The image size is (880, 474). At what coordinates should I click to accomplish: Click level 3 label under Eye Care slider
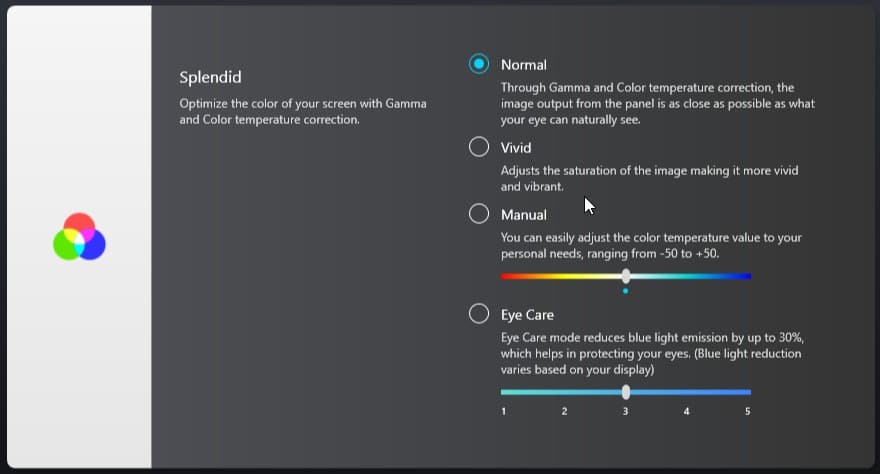626,411
